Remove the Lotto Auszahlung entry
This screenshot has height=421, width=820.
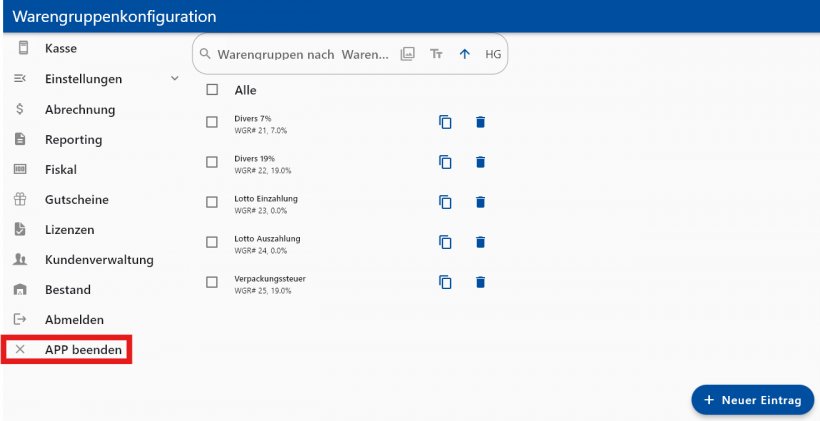(x=480, y=242)
